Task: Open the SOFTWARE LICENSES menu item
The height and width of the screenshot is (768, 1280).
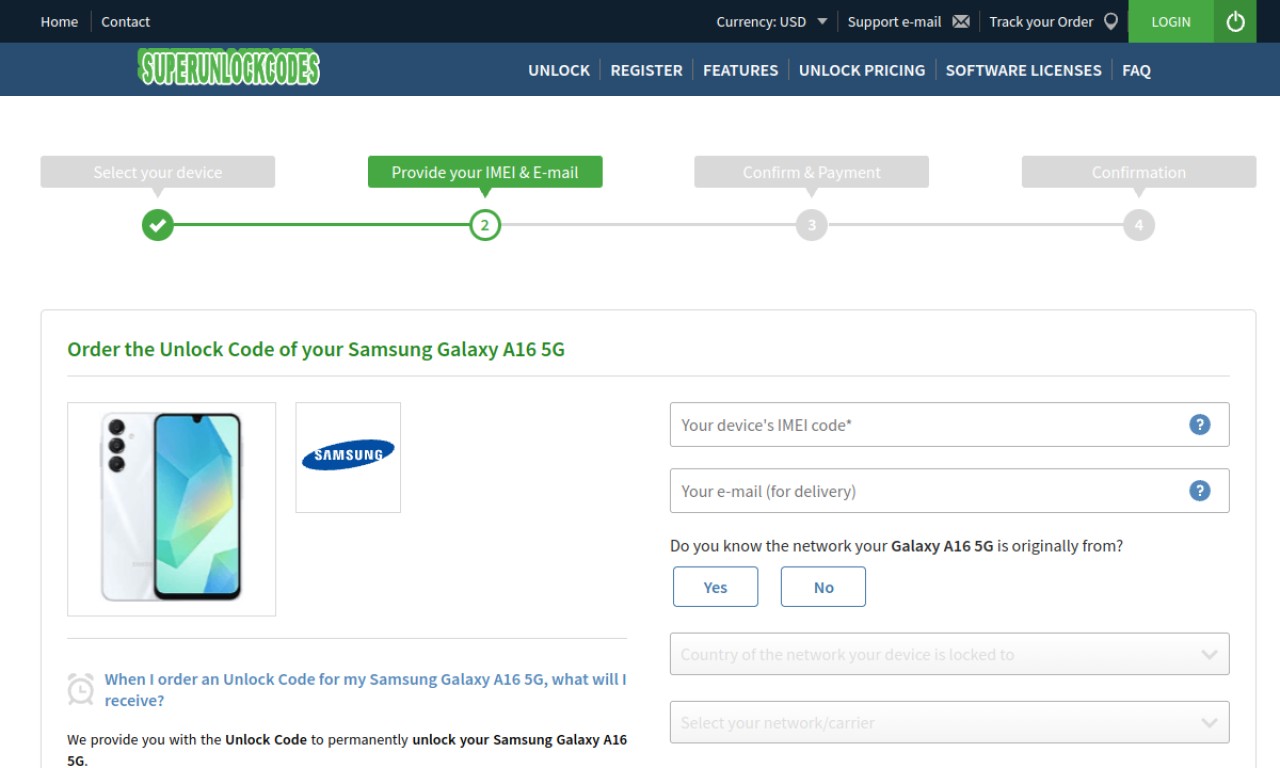Action: [1023, 70]
